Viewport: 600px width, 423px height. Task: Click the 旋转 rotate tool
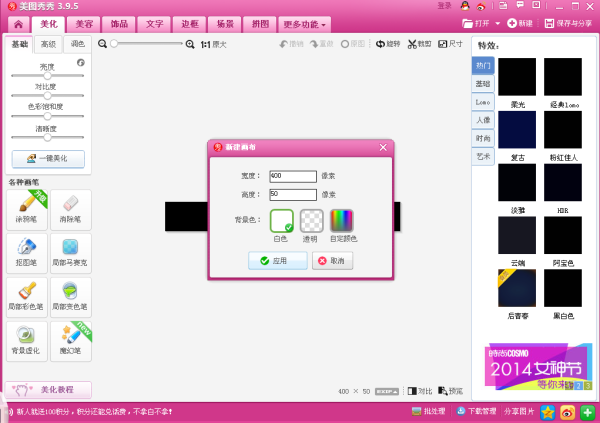(x=388, y=44)
